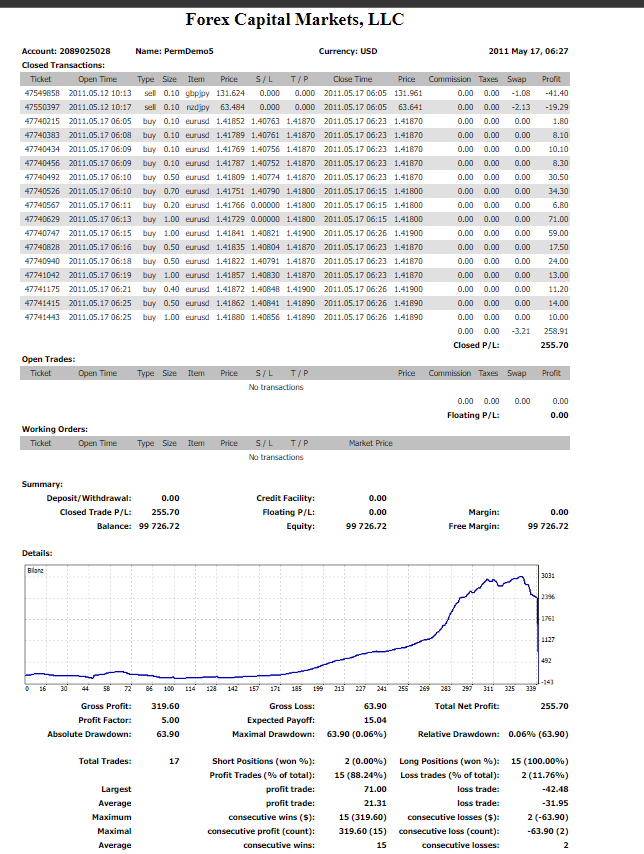This screenshot has height=854, width=644.
Task: Click the Profit Factor value 5.00
Action: [170, 720]
